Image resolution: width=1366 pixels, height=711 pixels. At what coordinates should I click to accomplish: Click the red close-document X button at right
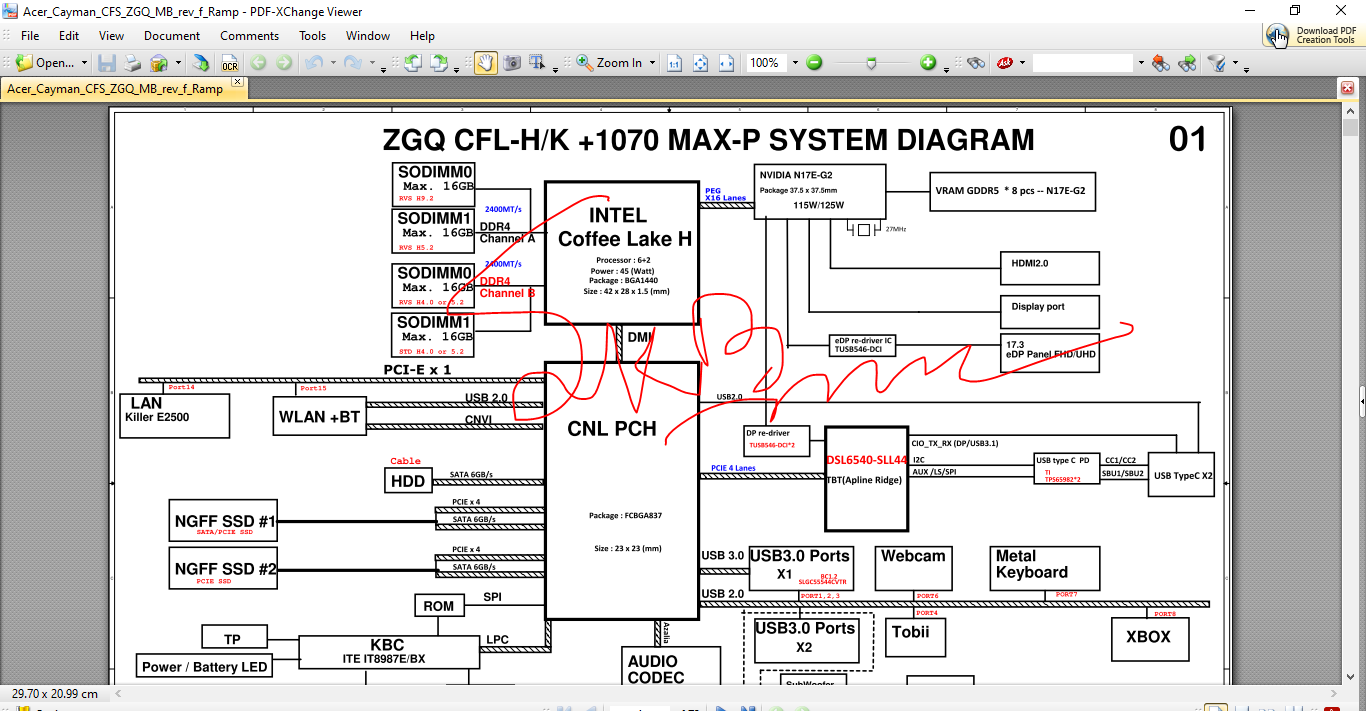[1347, 89]
